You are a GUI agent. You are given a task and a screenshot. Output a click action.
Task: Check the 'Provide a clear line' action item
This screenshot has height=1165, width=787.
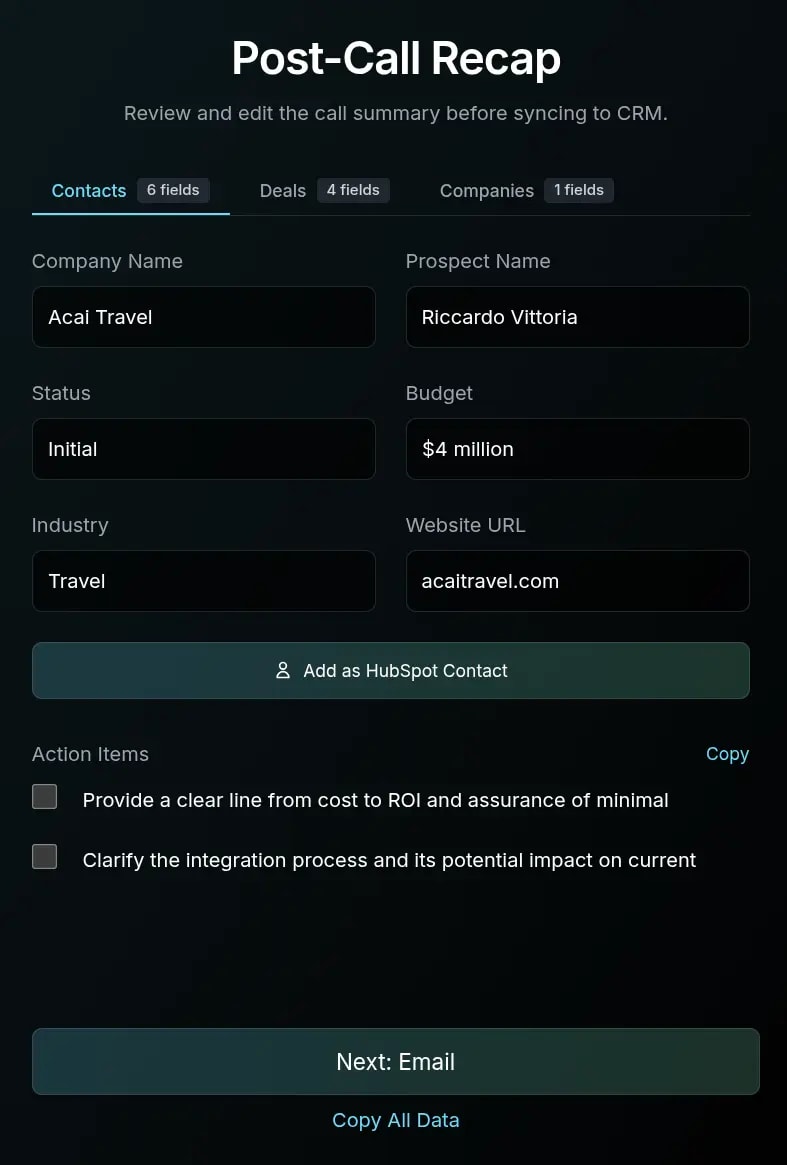tap(44, 797)
